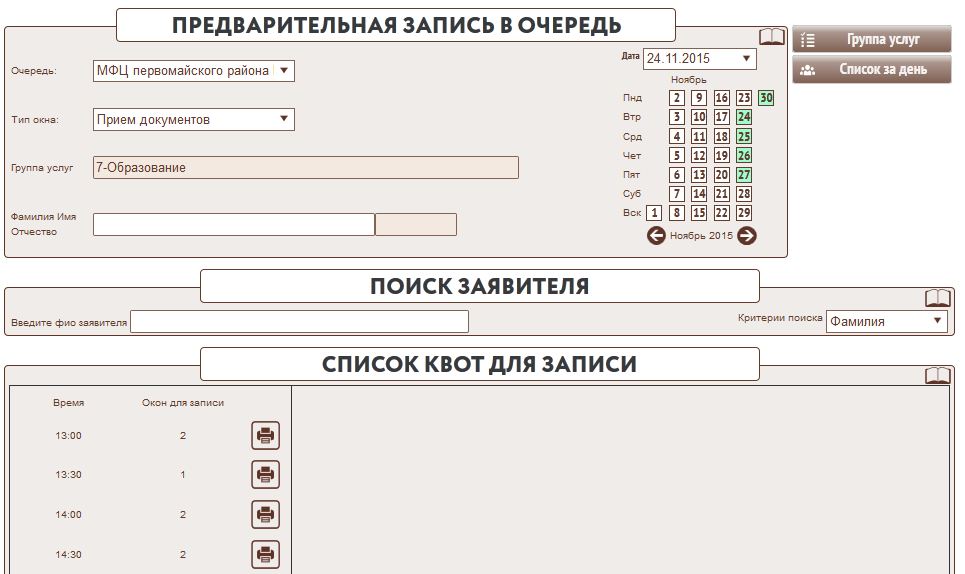Open help book icon in quota list panel
The width and height of the screenshot is (965, 574).
[x=937, y=376]
